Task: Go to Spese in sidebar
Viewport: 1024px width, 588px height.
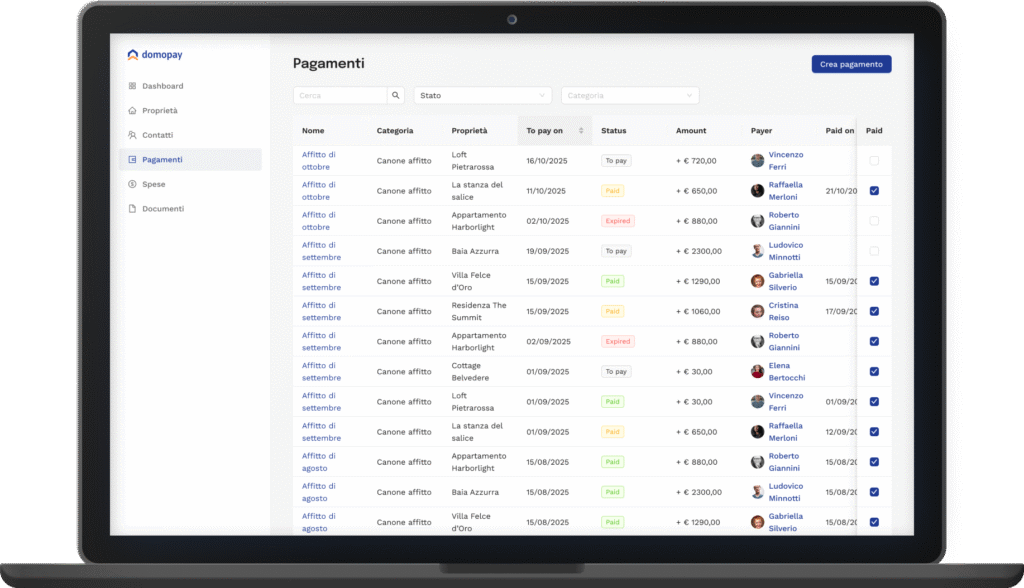Action: click(153, 184)
